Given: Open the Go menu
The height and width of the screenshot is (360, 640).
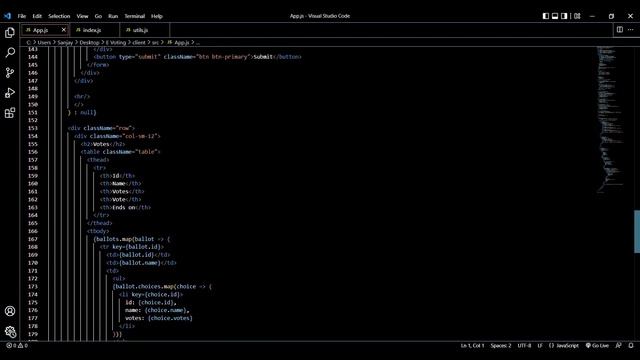Looking at the screenshot, I should pos(98,16).
